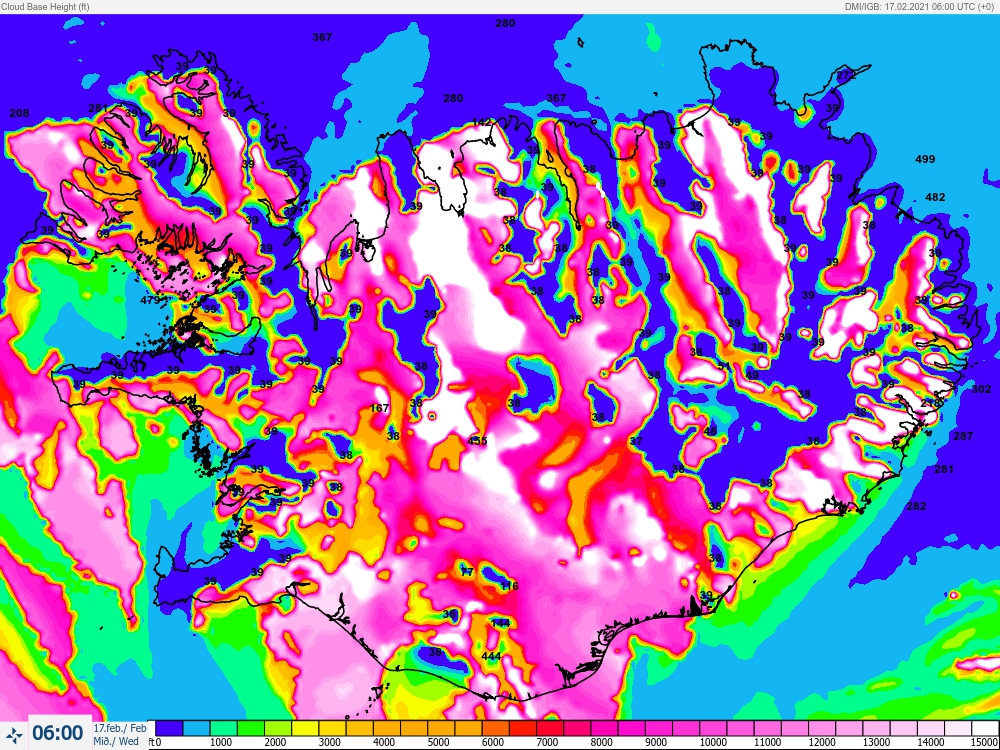Pick the white 15000 ft legend swatch
This screenshot has width=1000, height=750.
984,728
